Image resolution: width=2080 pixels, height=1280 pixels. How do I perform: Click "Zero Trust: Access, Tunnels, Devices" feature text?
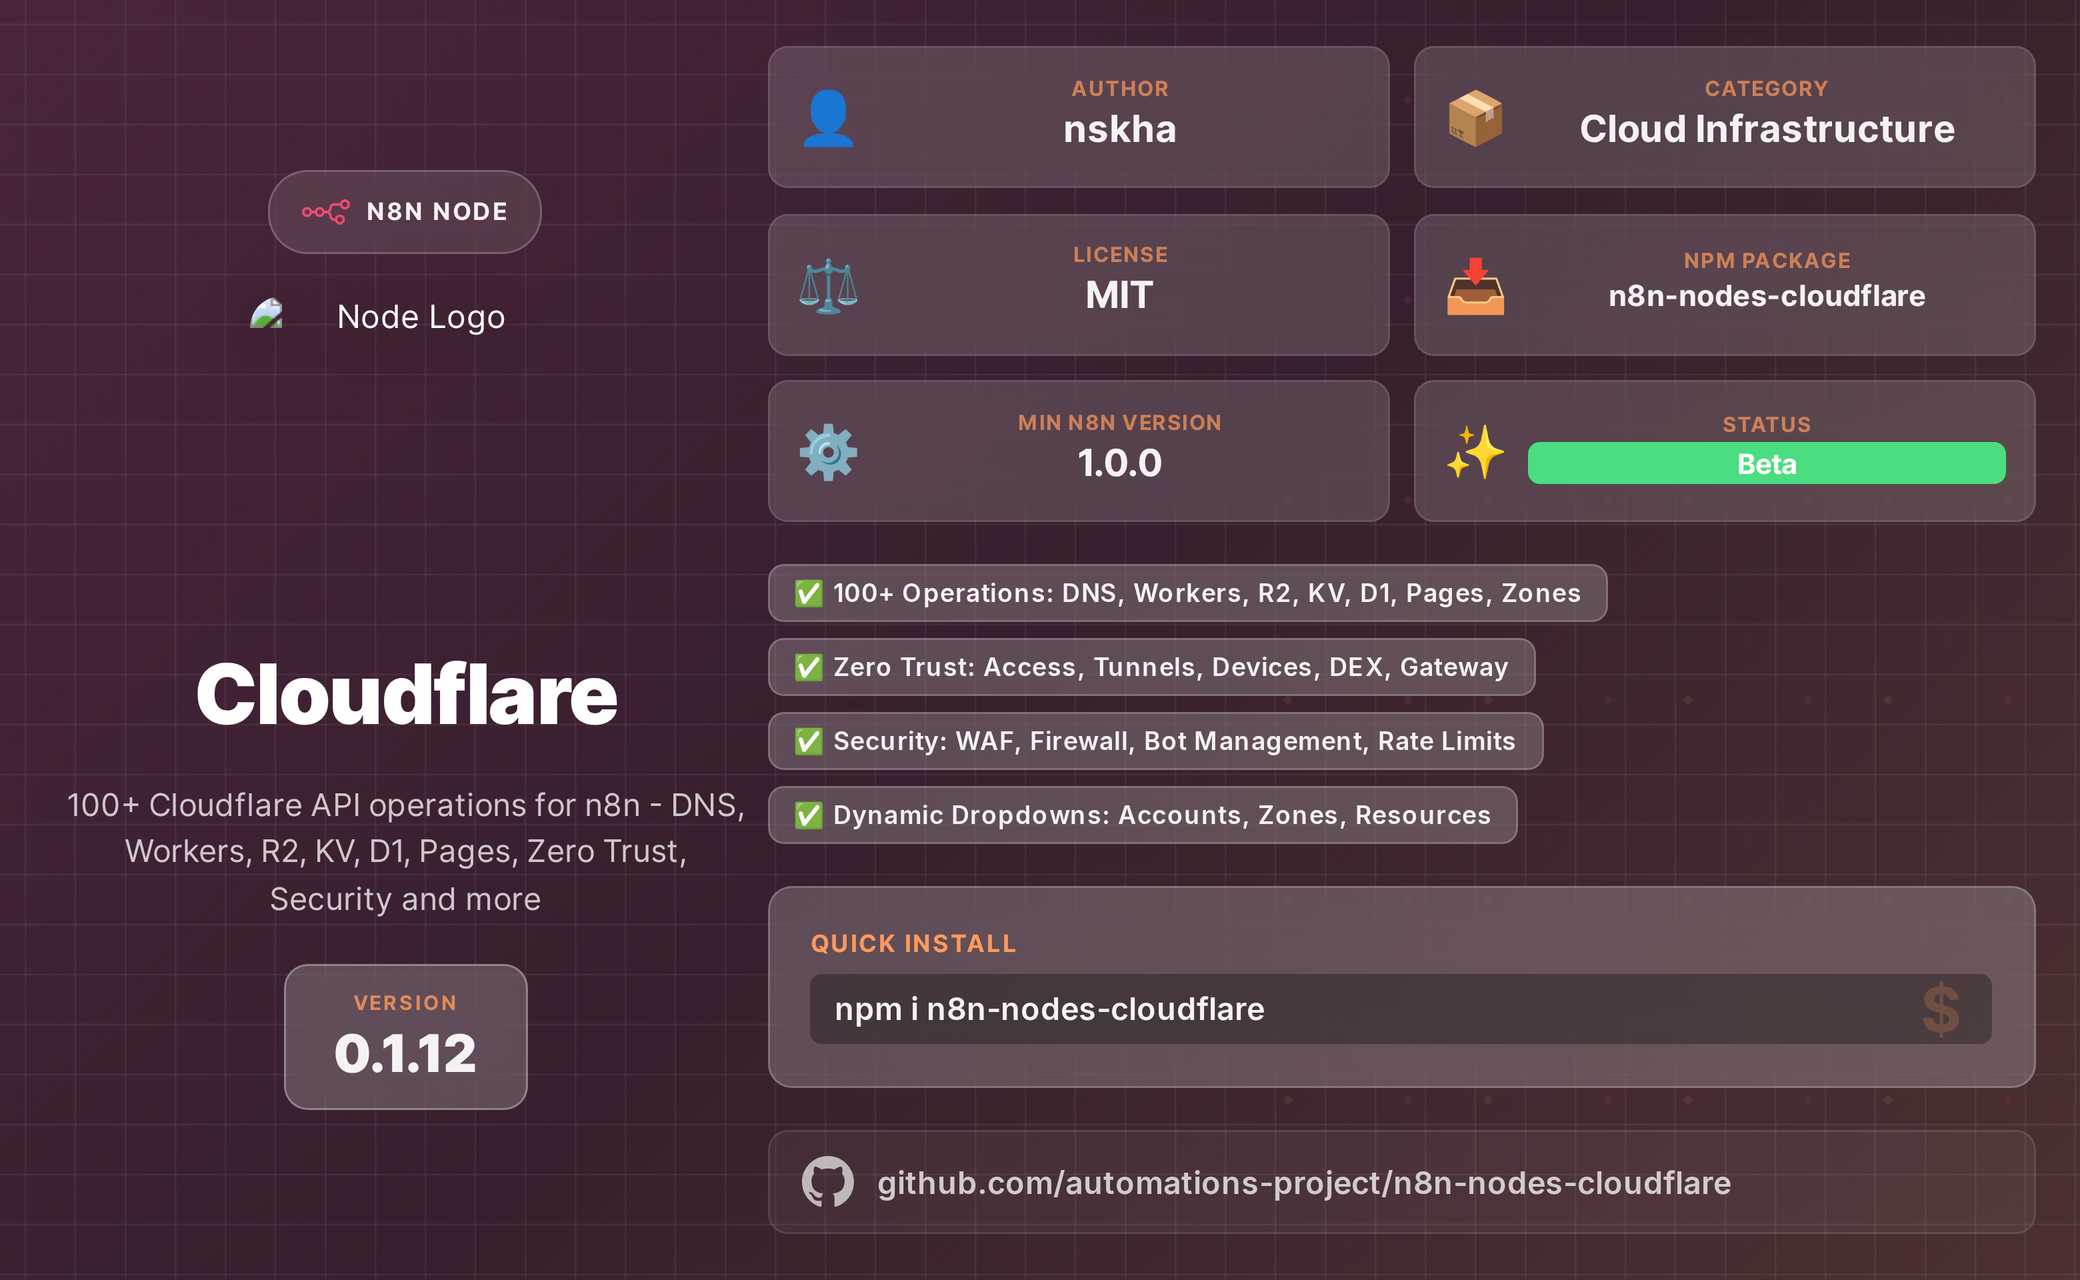point(1171,667)
